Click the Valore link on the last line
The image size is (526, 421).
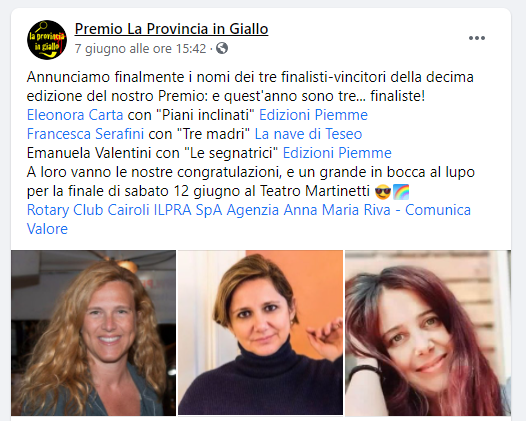click(x=47, y=229)
